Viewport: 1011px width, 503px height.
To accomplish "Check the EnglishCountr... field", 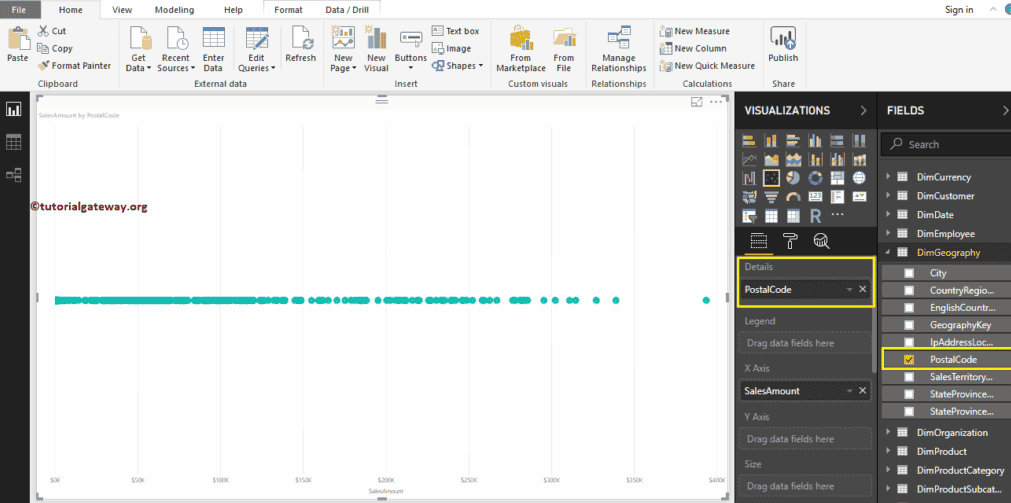I will point(909,308).
